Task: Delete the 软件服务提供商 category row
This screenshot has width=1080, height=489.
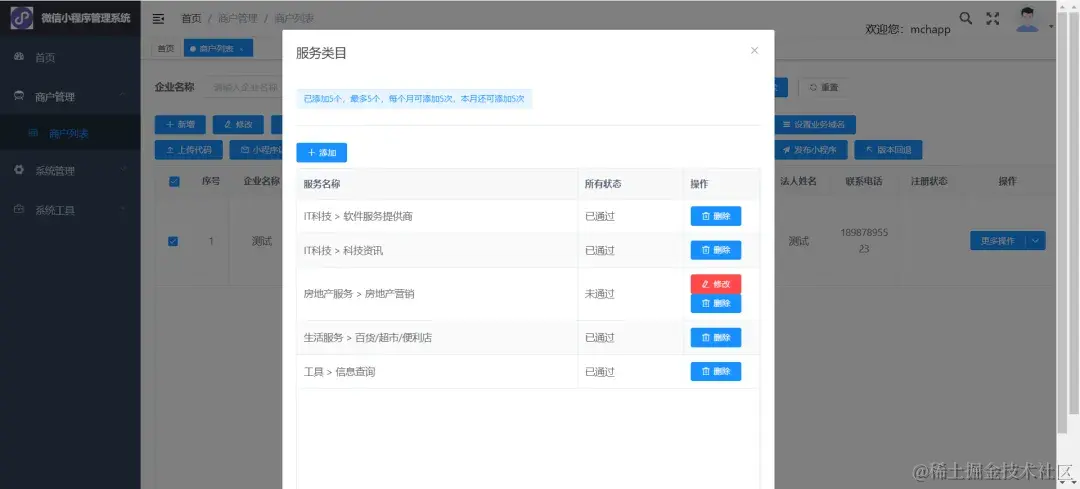Action: (x=716, y=216)
